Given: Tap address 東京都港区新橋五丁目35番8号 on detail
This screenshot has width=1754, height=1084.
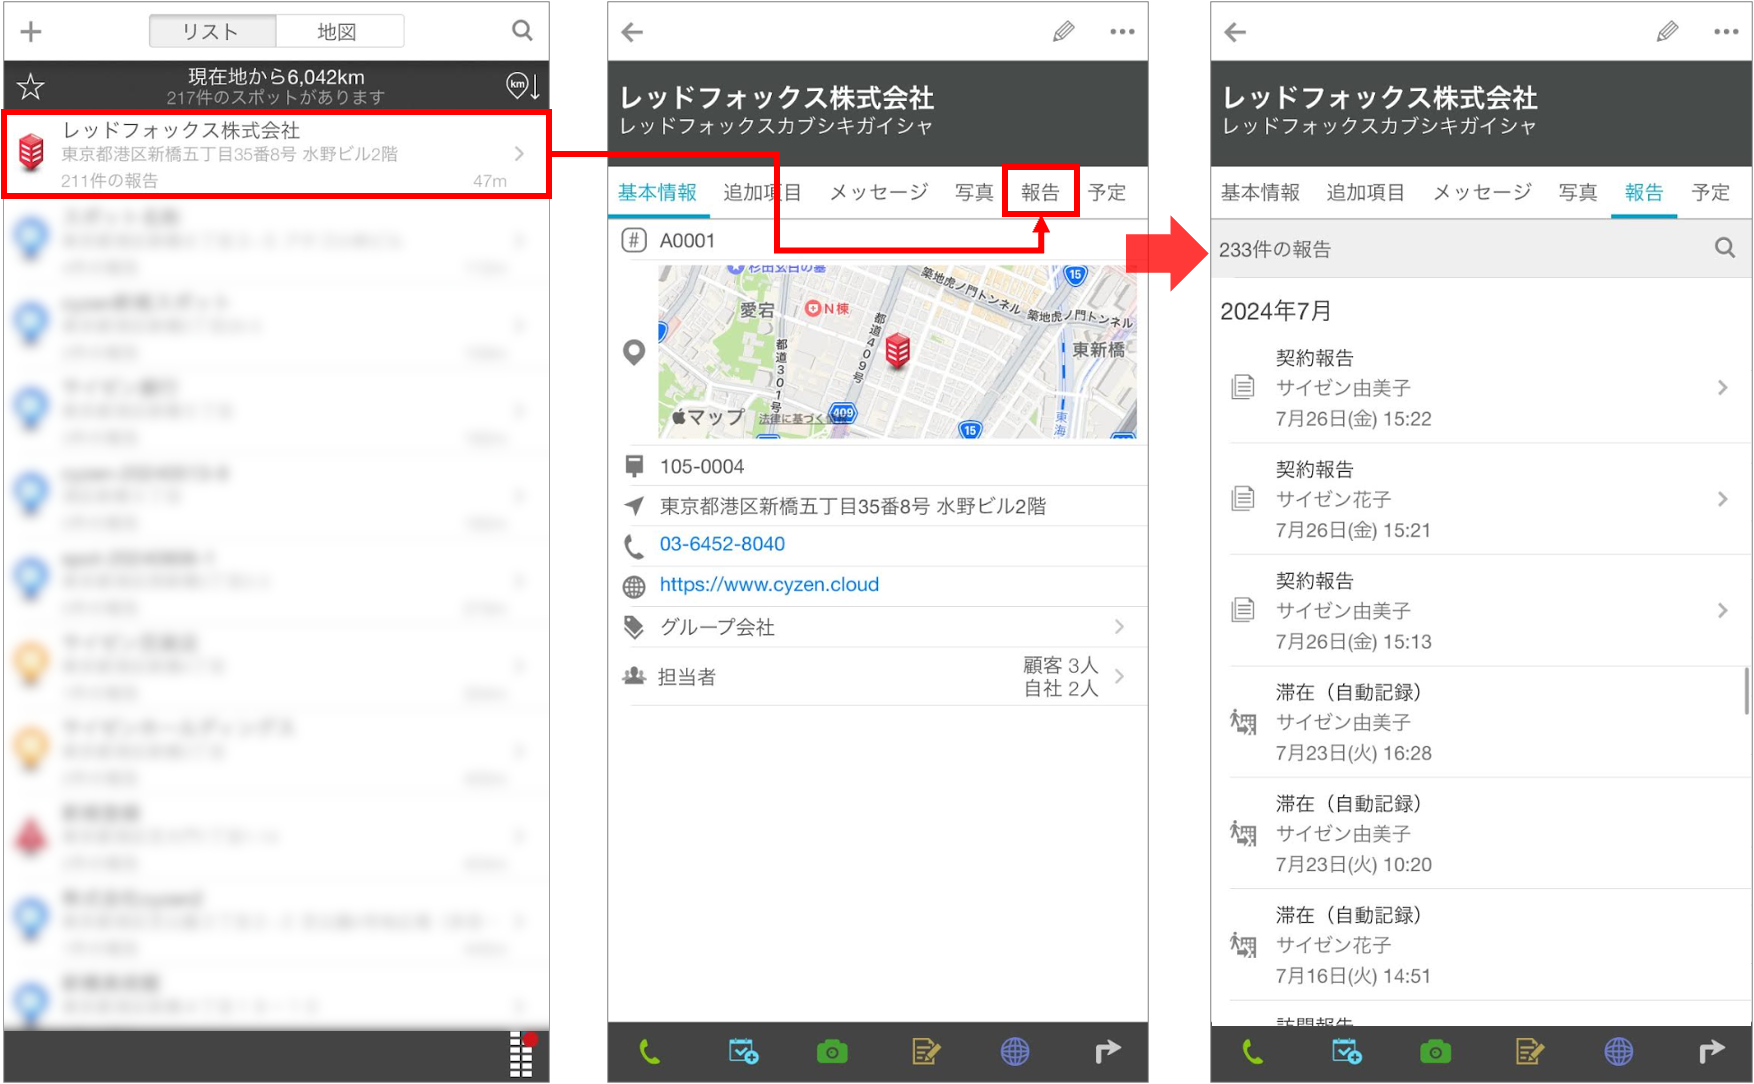Looking at the screenshot, I should (x=853, y=506).
